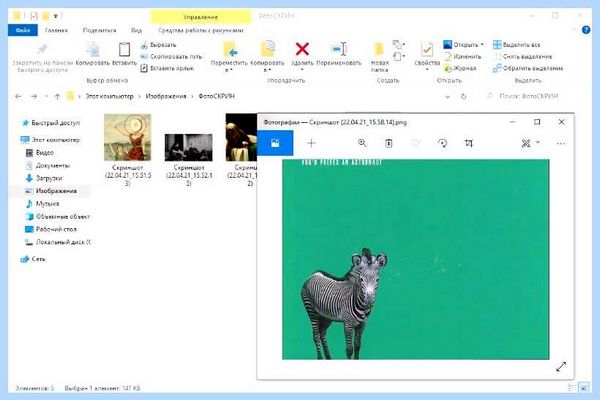Screen dimensions: 600x400
Task: Crop the photo in Фотографии
Action: 469,143
